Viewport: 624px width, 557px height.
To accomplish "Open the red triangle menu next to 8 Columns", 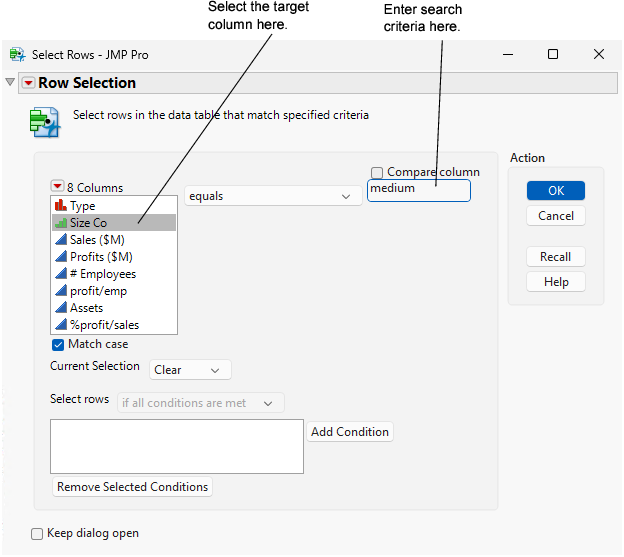I will click(57, 186).
